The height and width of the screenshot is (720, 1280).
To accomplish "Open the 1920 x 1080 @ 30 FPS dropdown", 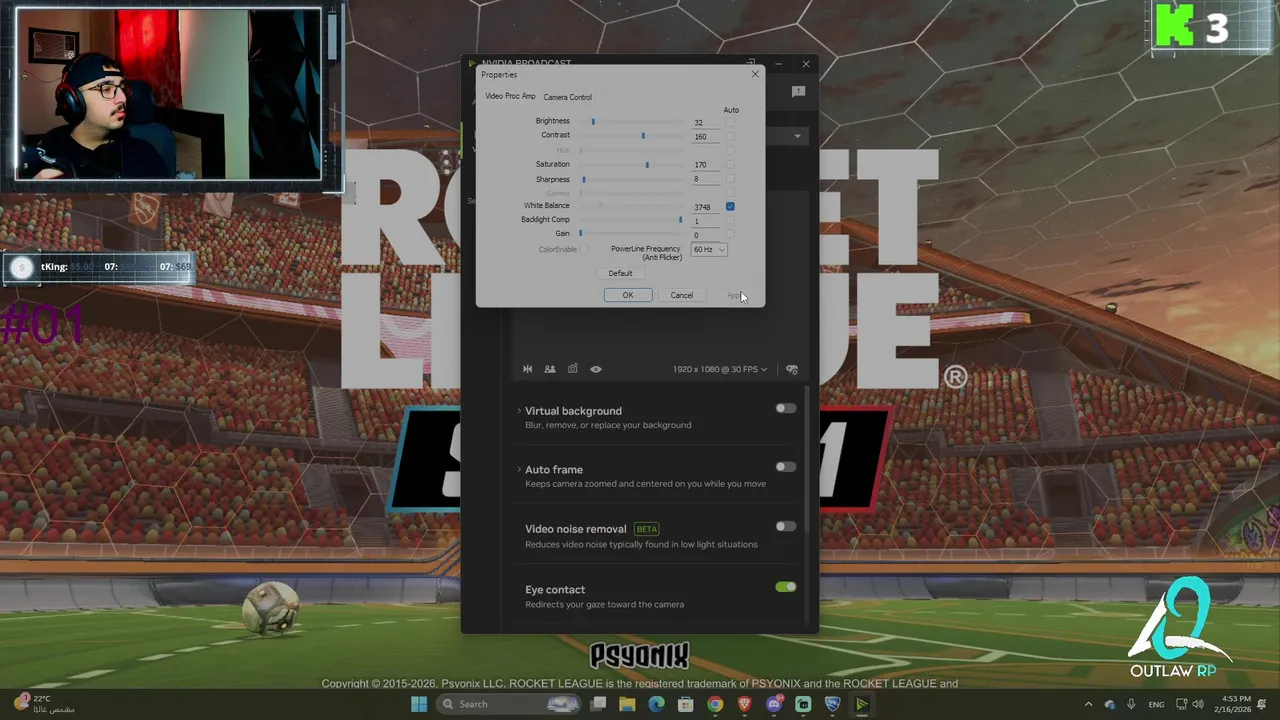I will click(720, 369).
